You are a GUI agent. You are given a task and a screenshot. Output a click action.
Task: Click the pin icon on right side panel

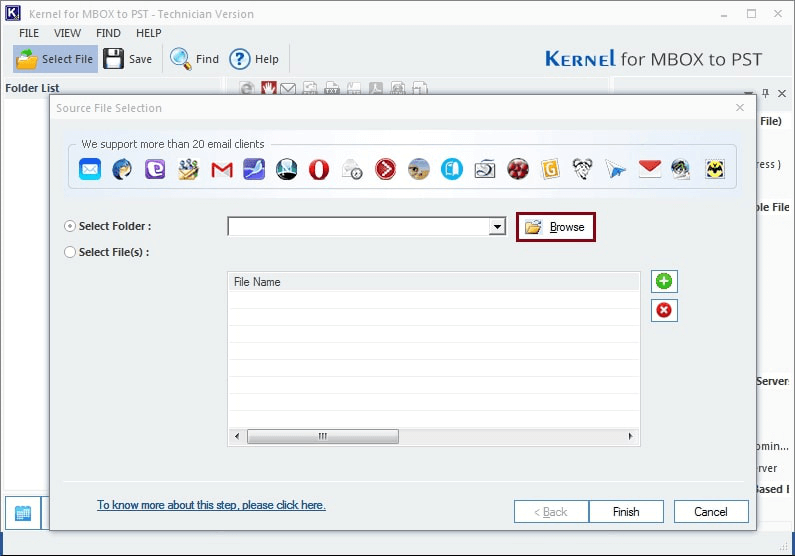pos(766,93)
